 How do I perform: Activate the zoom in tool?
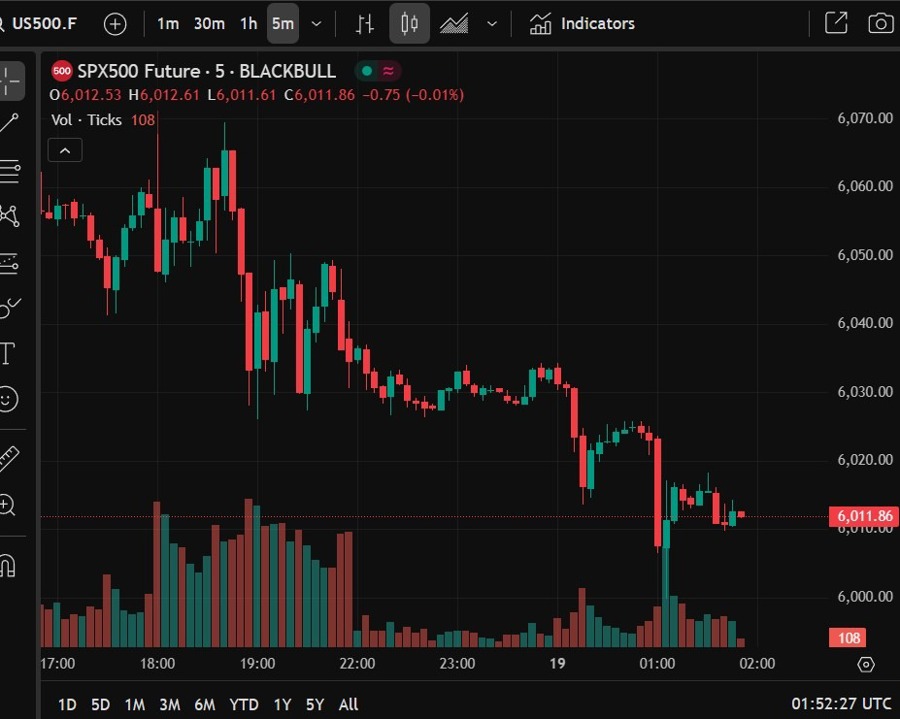point(8,505)
